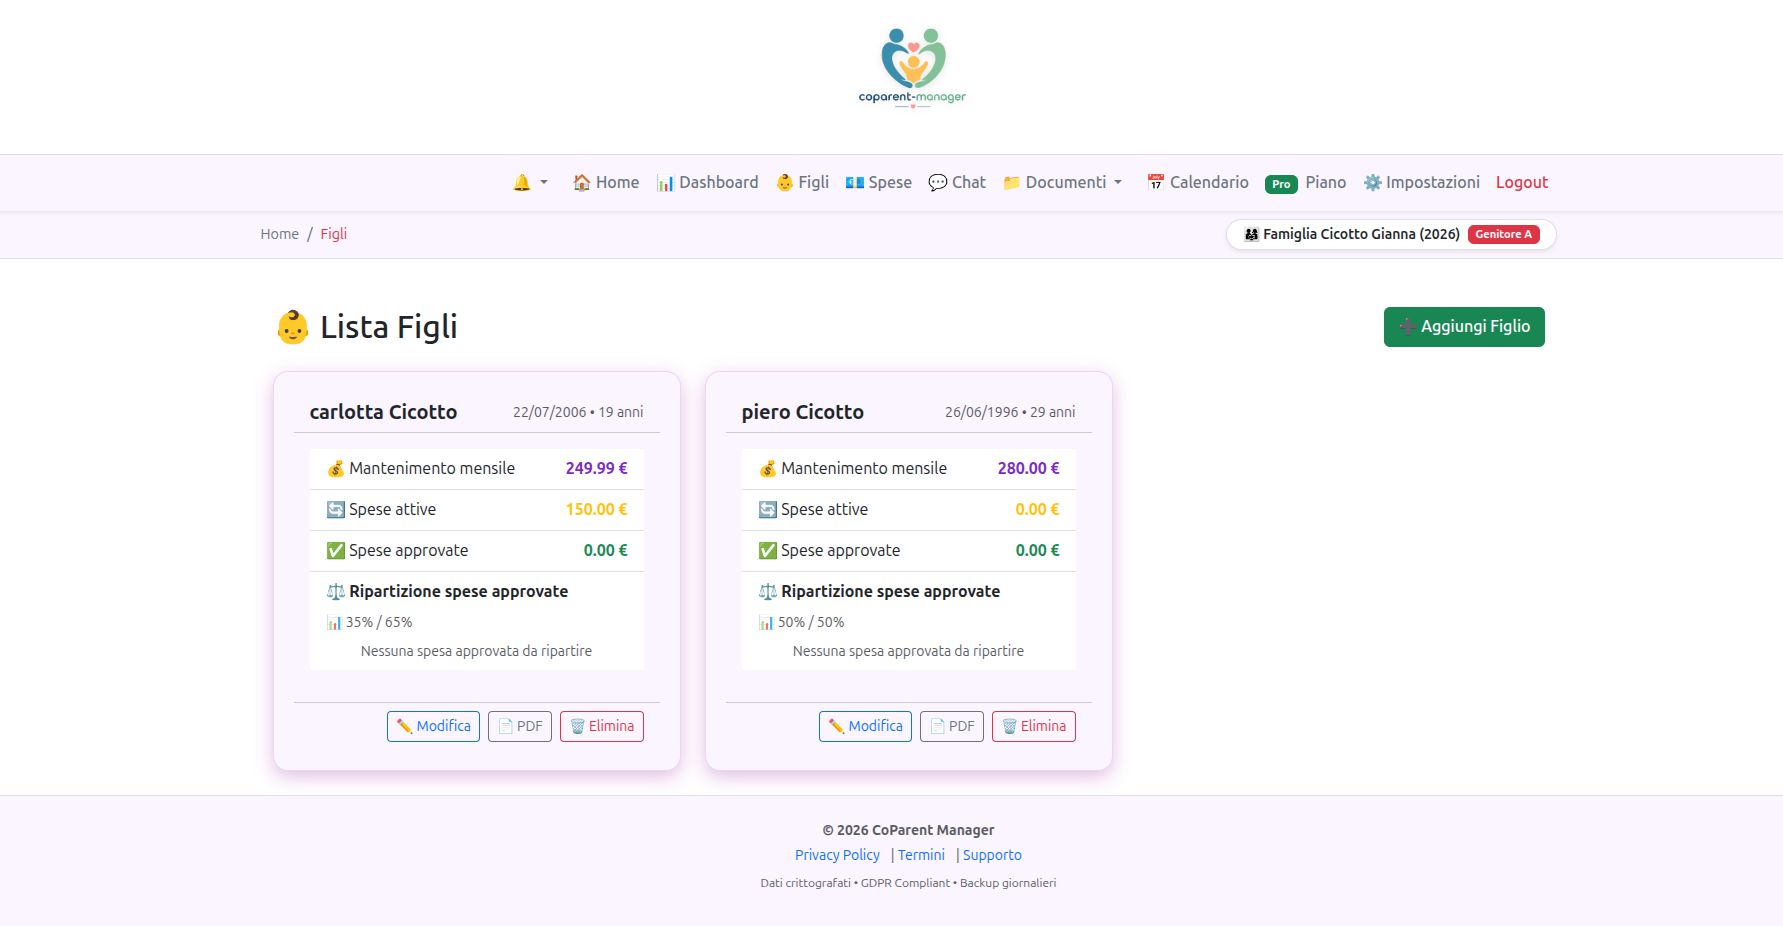Click Logout
The height and width of the screenshot is (926, 1783).
pos(1522,183)
